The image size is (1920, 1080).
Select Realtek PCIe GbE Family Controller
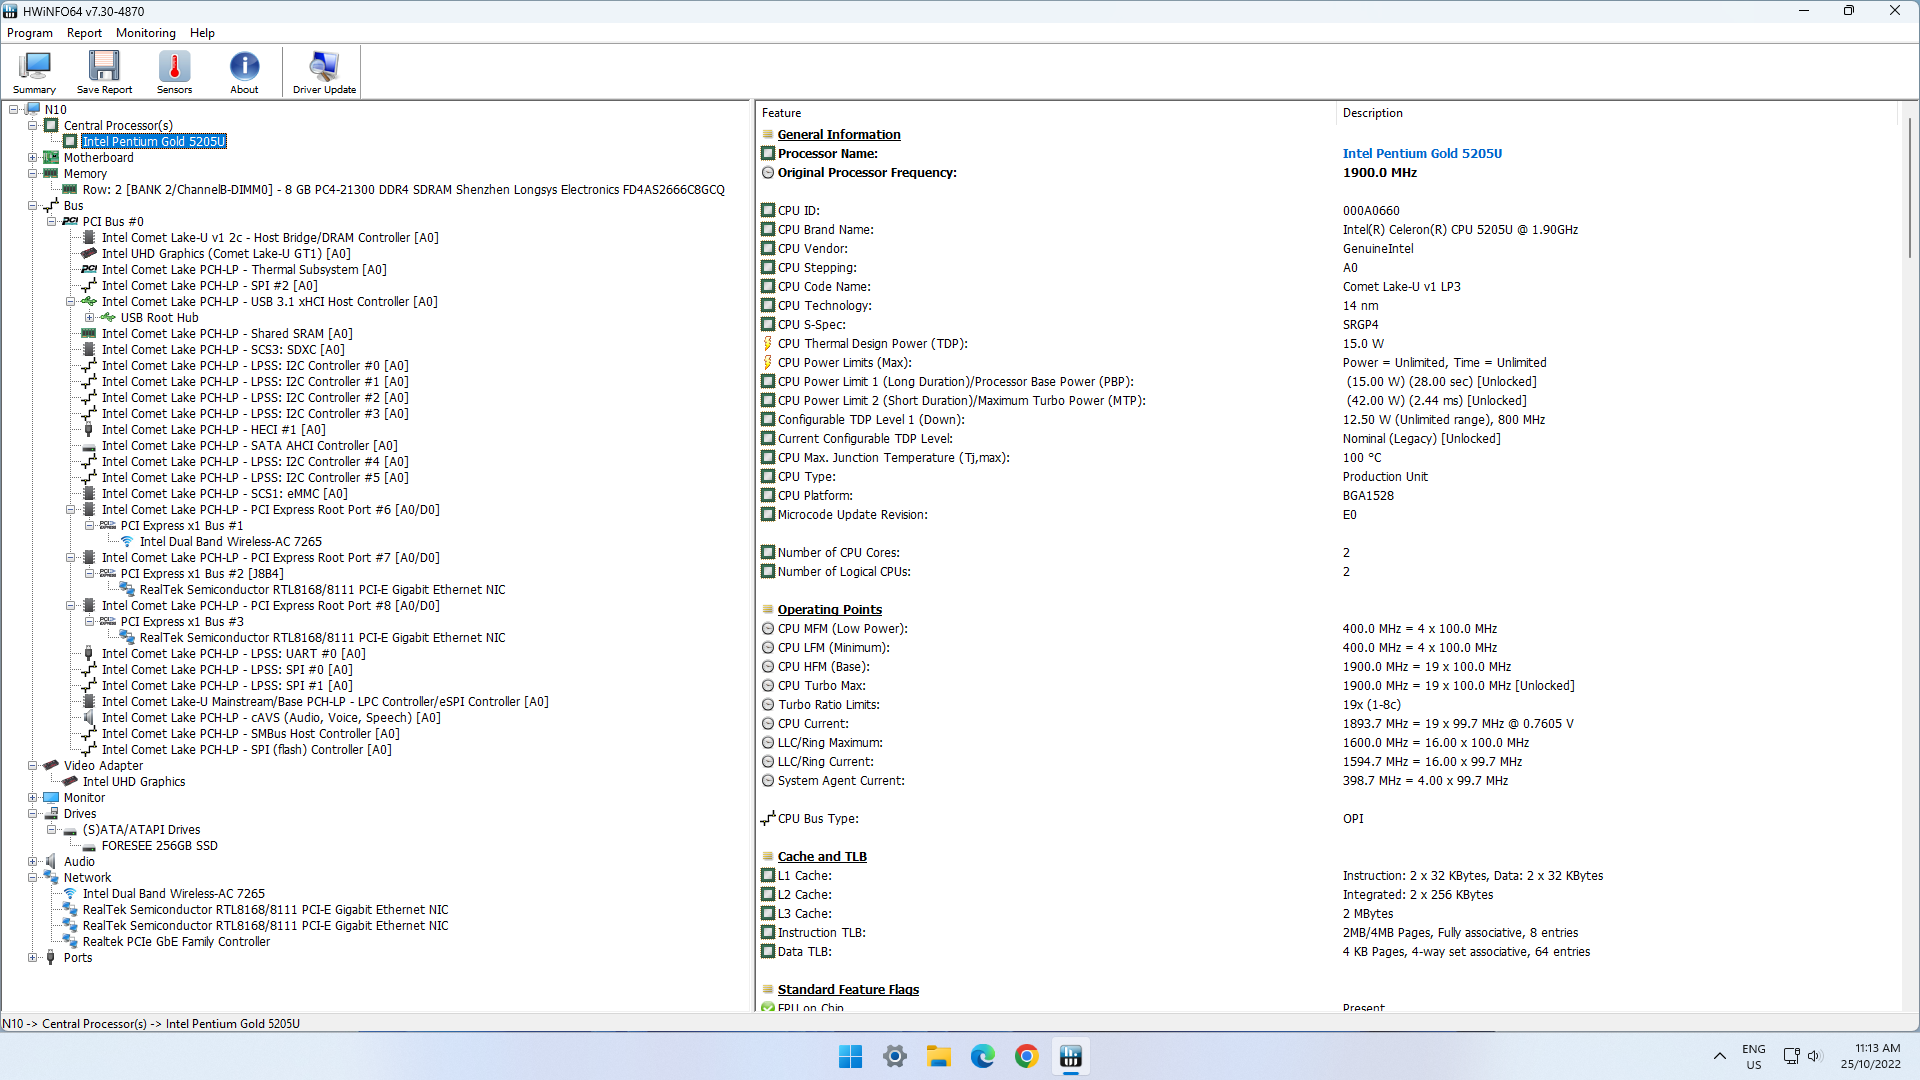click(x=176, y=942)
